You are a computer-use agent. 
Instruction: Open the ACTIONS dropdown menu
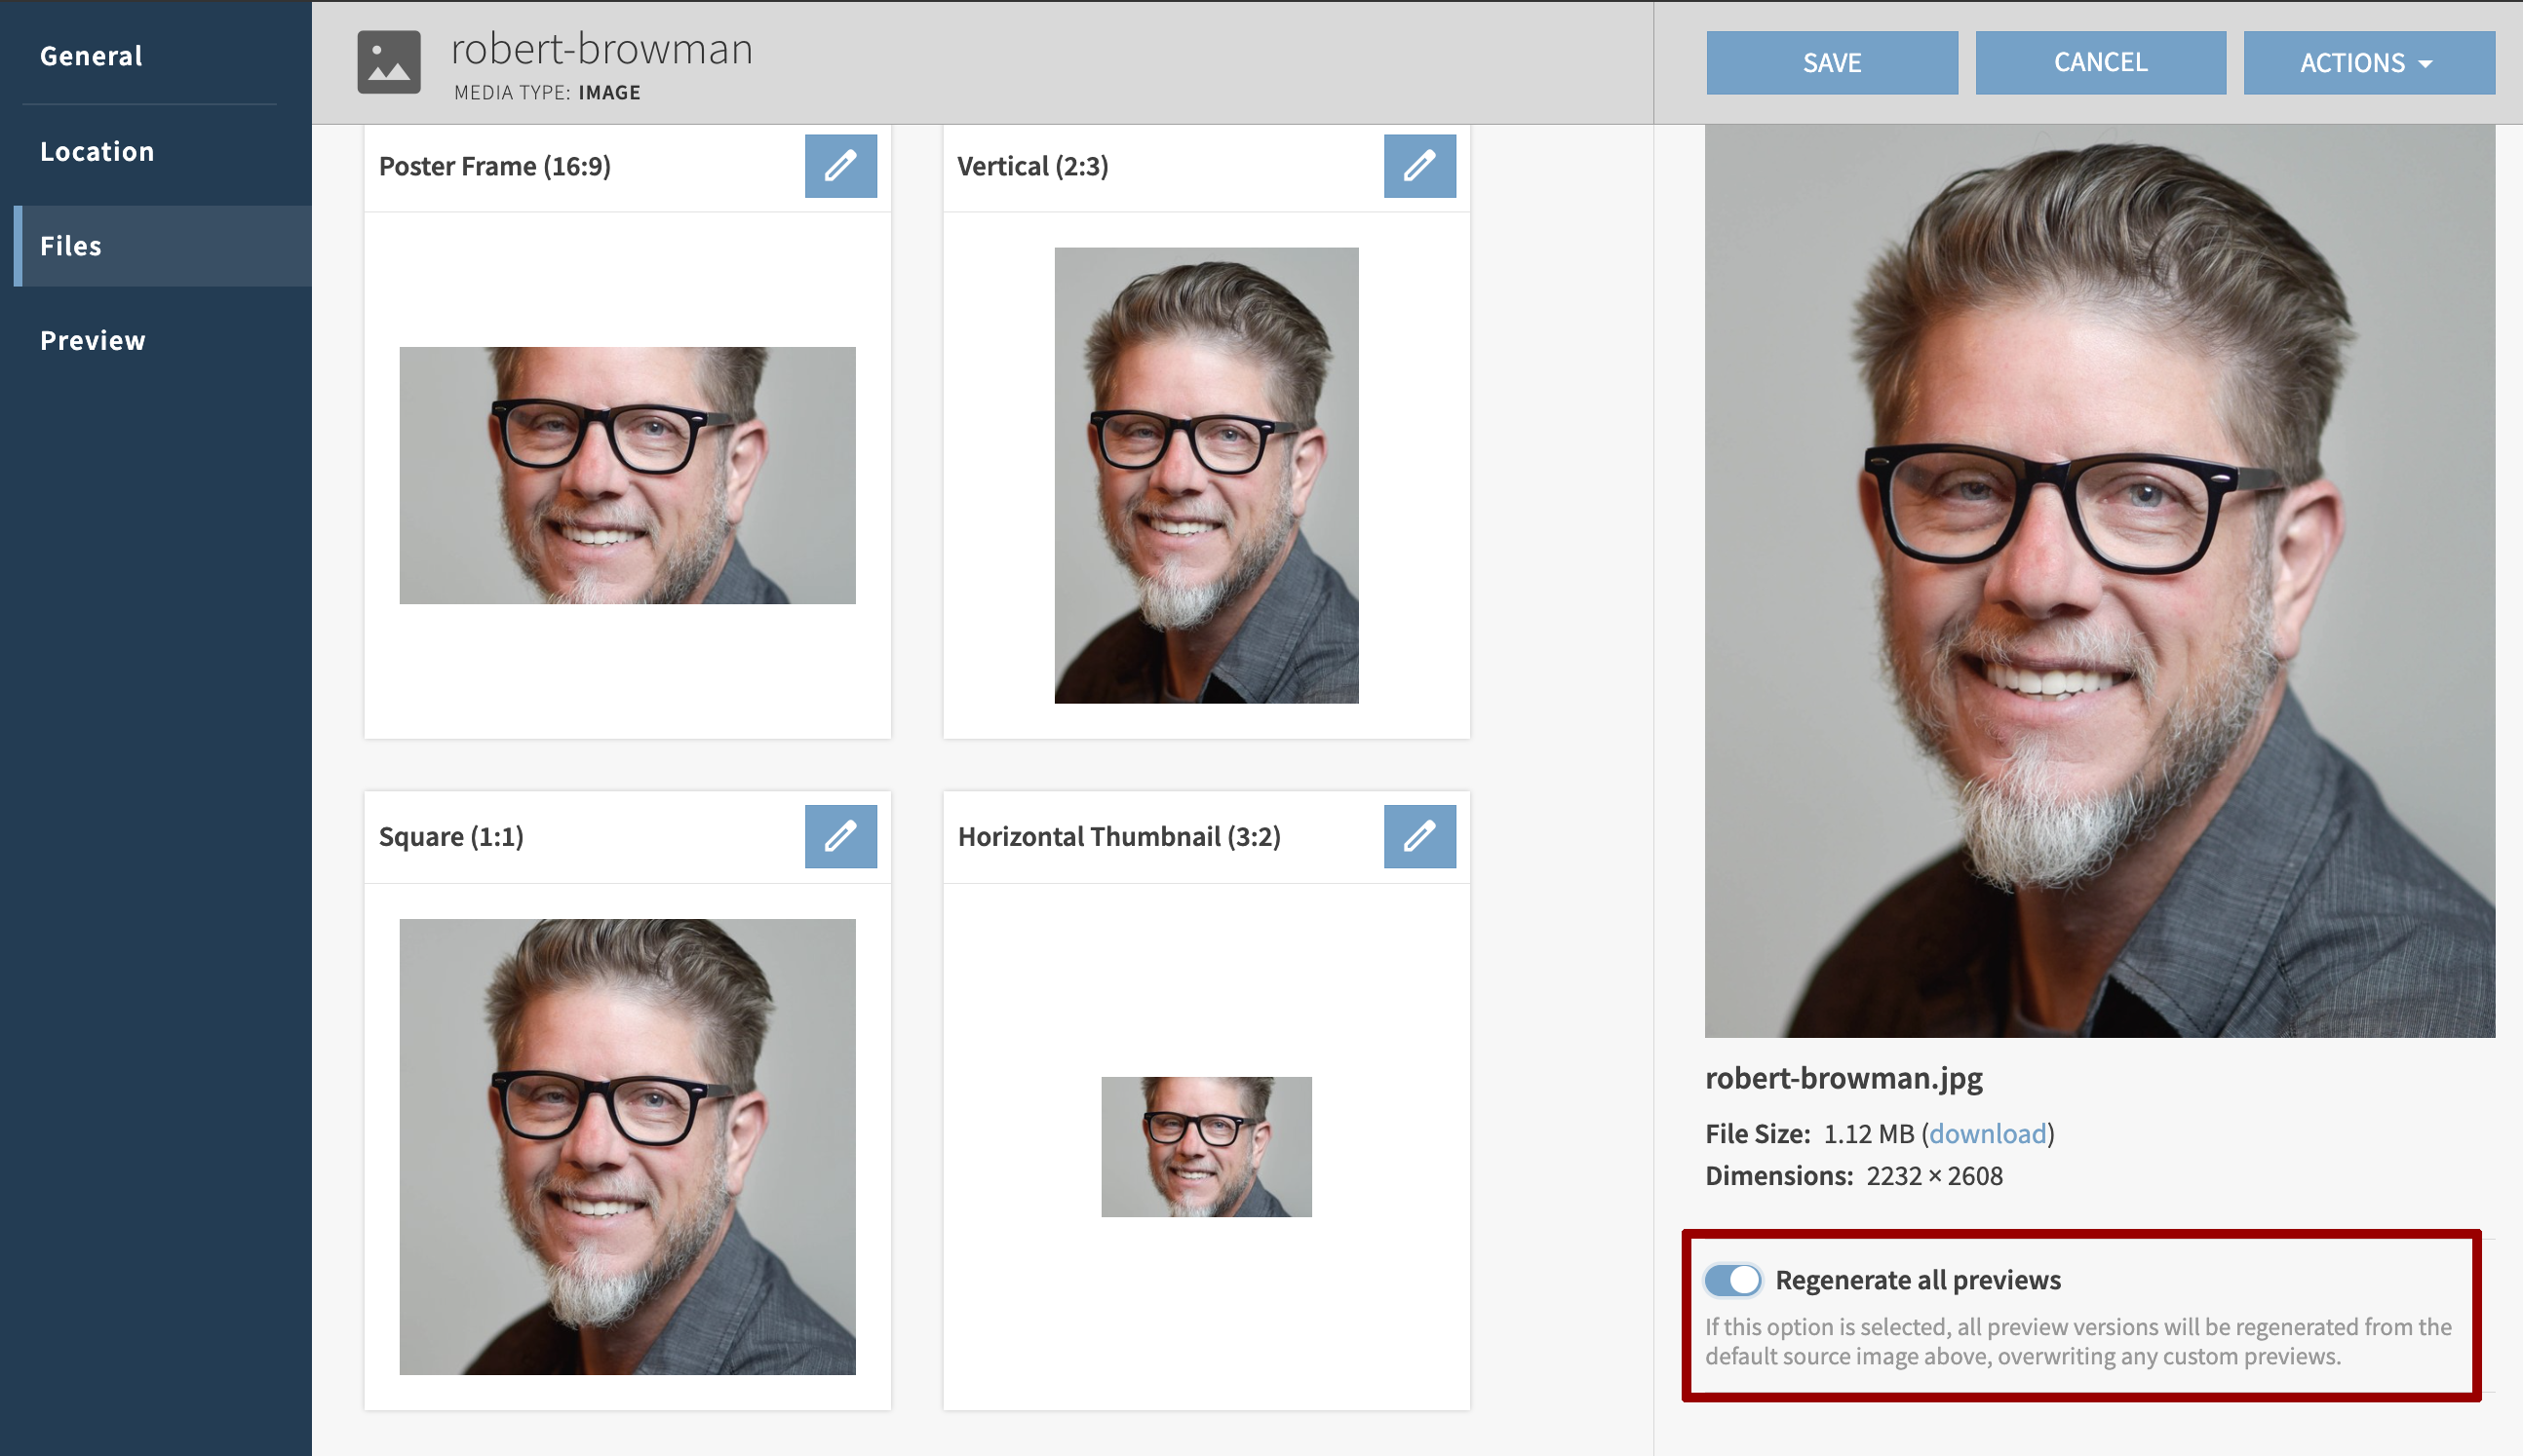click(x=2369, y=62)
